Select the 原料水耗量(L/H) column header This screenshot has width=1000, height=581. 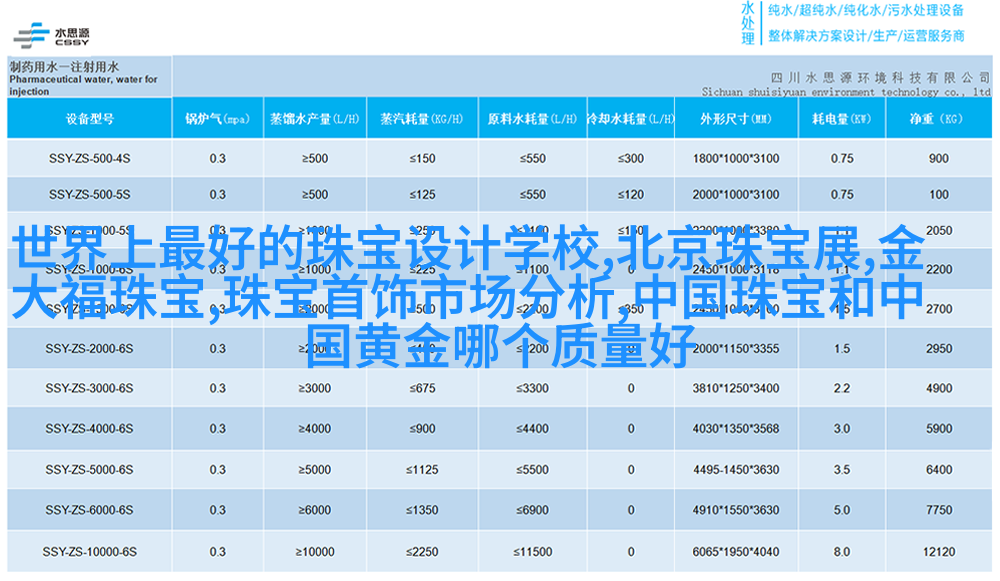click(x=531, y=119)
